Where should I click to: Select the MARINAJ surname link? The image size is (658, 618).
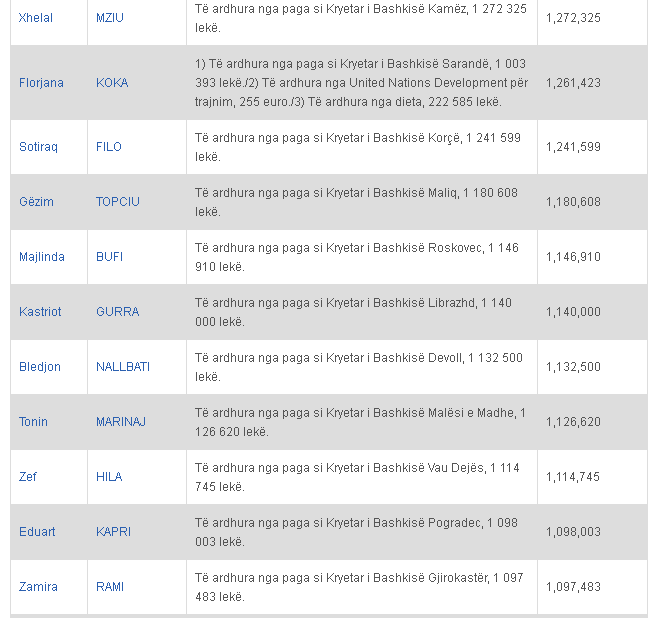(x=121, y=422)
